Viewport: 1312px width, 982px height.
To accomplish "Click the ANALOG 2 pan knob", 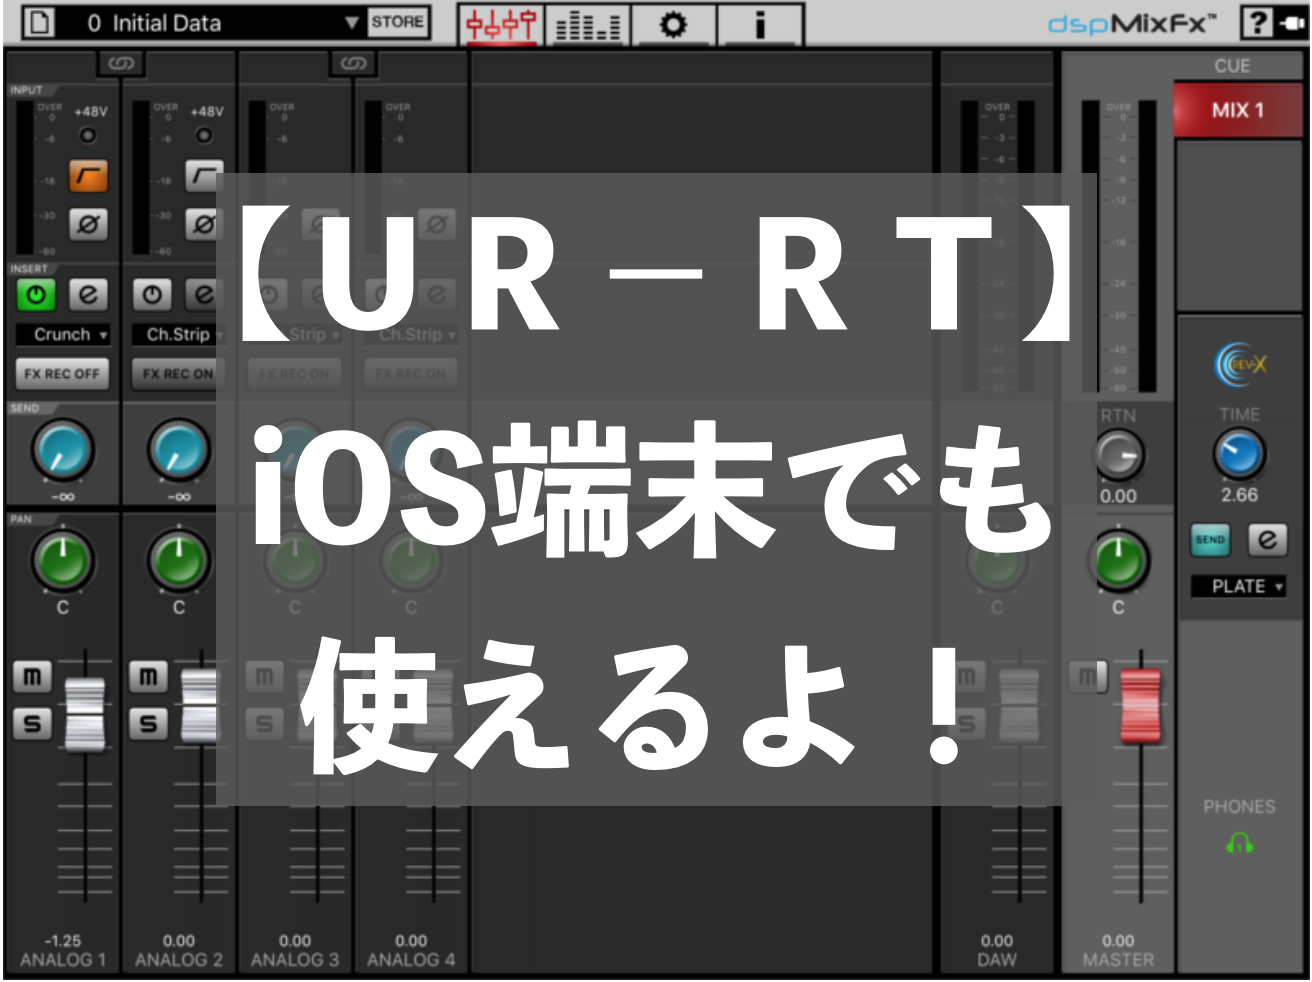I will (179, 561).
